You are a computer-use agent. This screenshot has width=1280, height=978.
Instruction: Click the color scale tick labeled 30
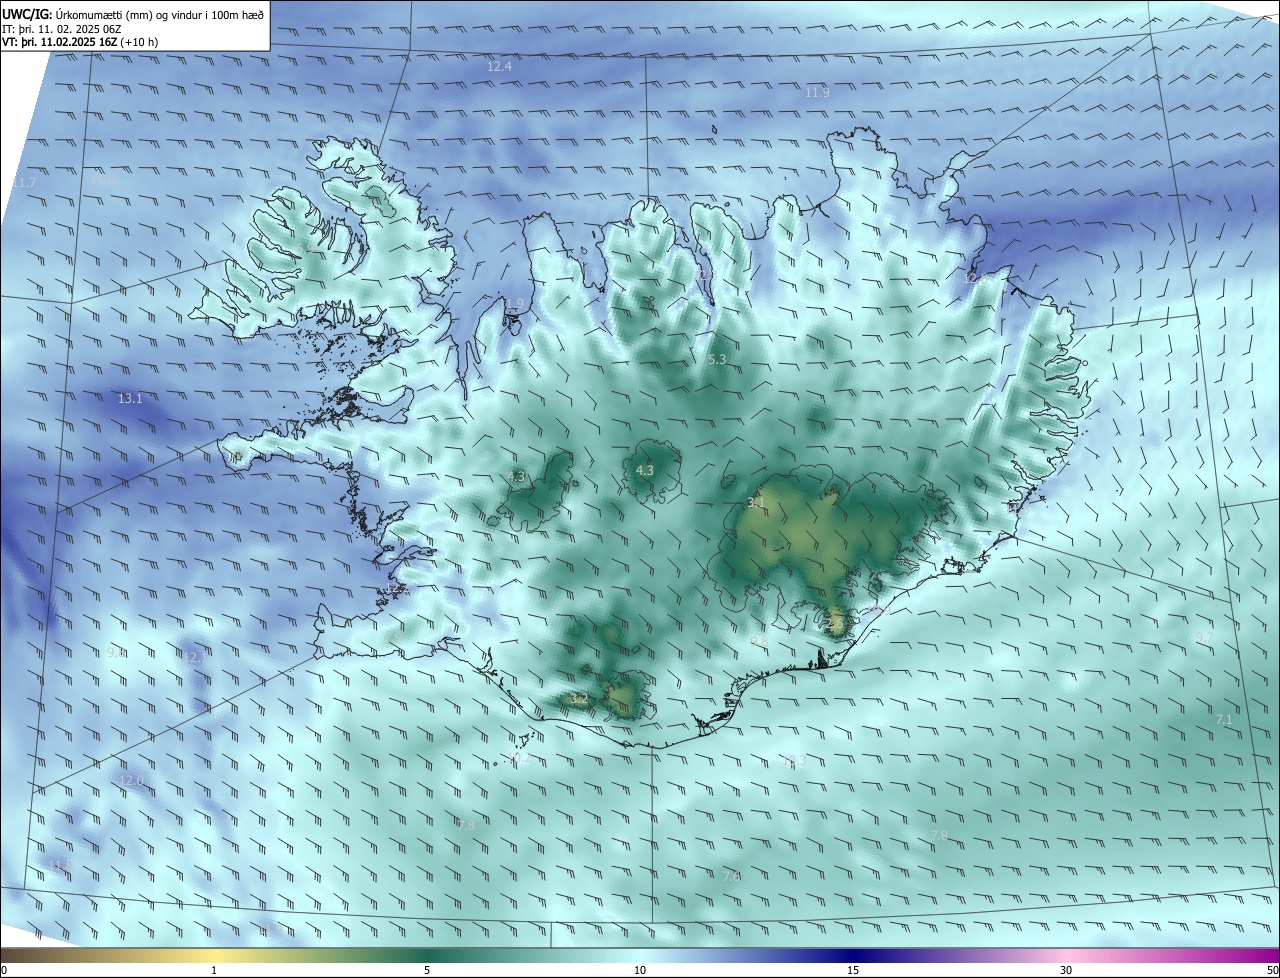(x=1066, y=970)
